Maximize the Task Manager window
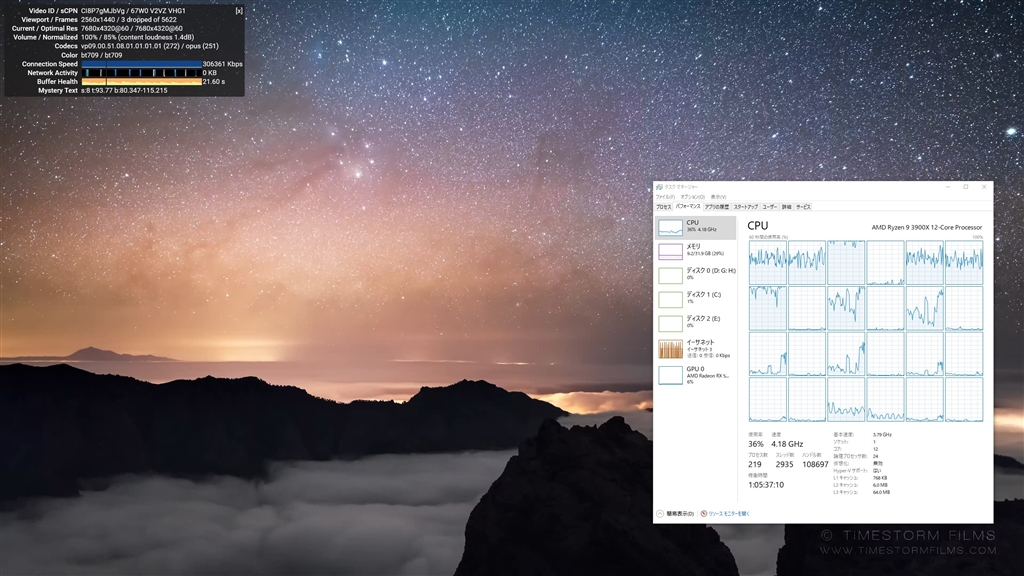 click(966, 187)
